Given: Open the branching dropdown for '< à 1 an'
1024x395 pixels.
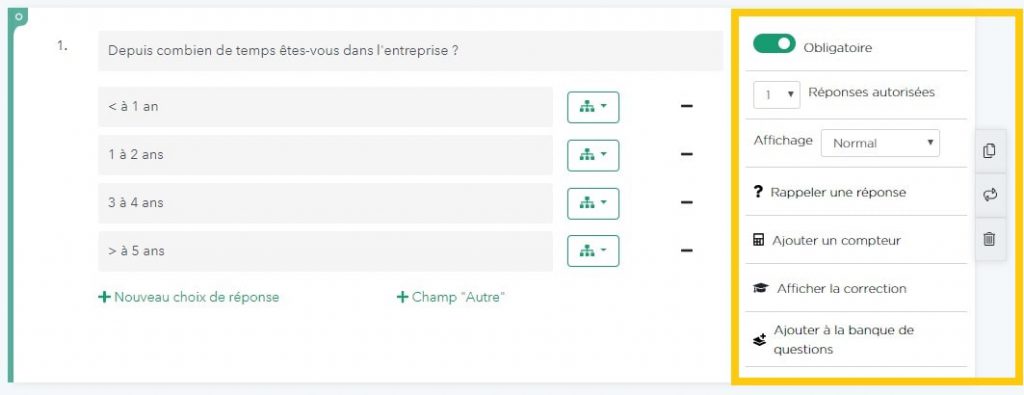Looking at the screenshot, I should pyautogui.click(x=593, y=107).
